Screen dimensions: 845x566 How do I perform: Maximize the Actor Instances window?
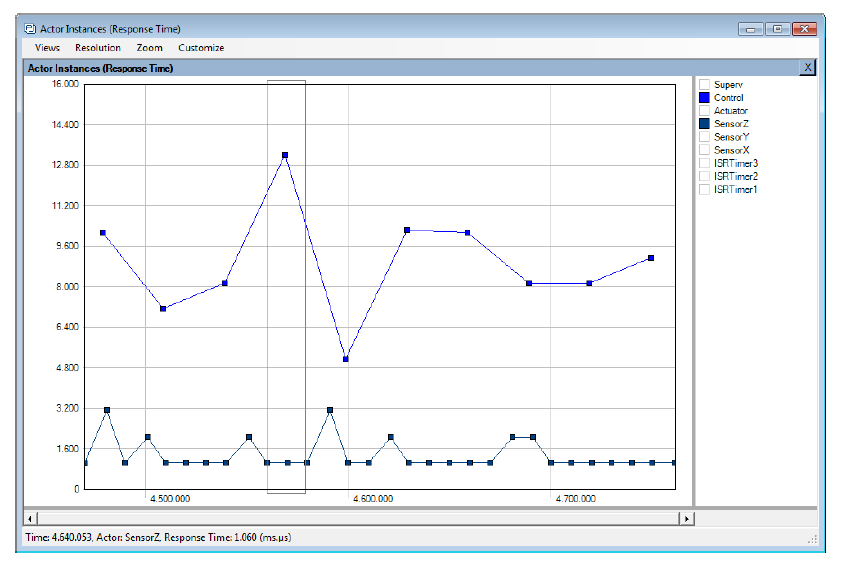point(776,29)
